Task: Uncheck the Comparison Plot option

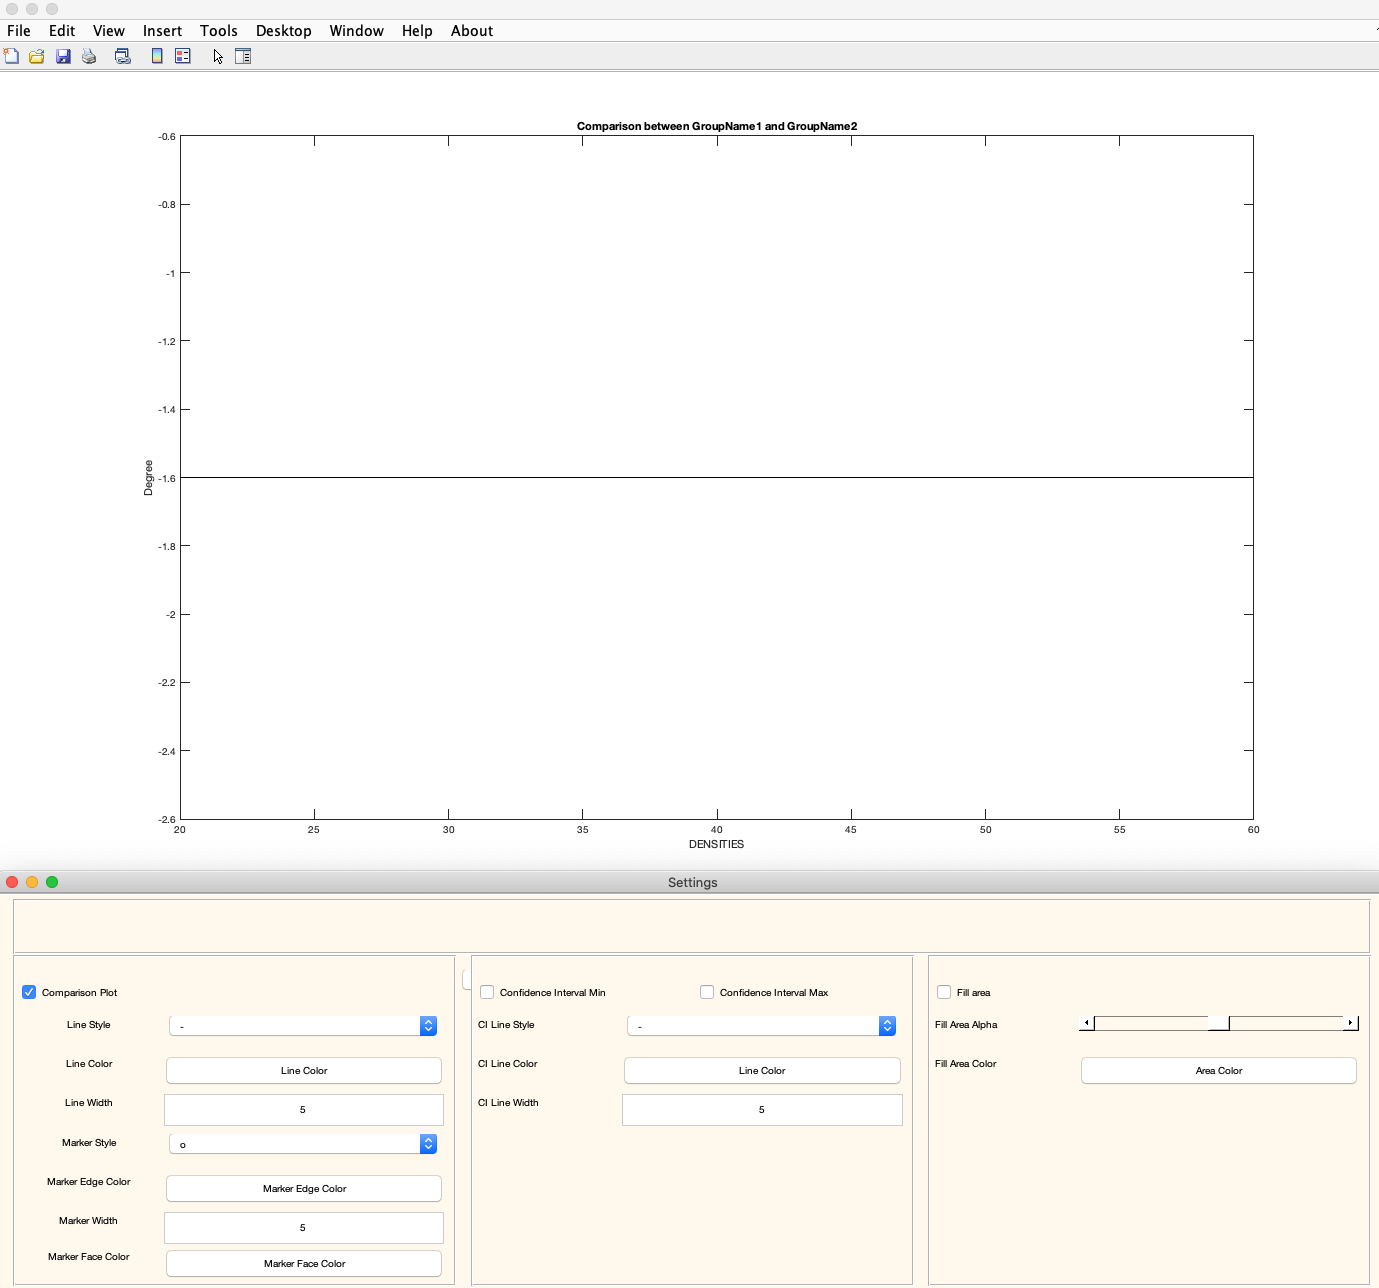Action: coord(29,992)
